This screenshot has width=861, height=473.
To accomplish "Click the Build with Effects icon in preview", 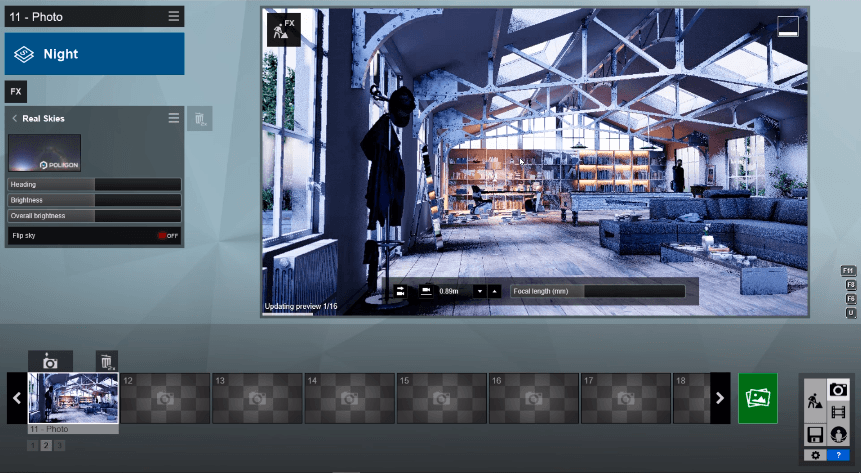I will (283, 29).
